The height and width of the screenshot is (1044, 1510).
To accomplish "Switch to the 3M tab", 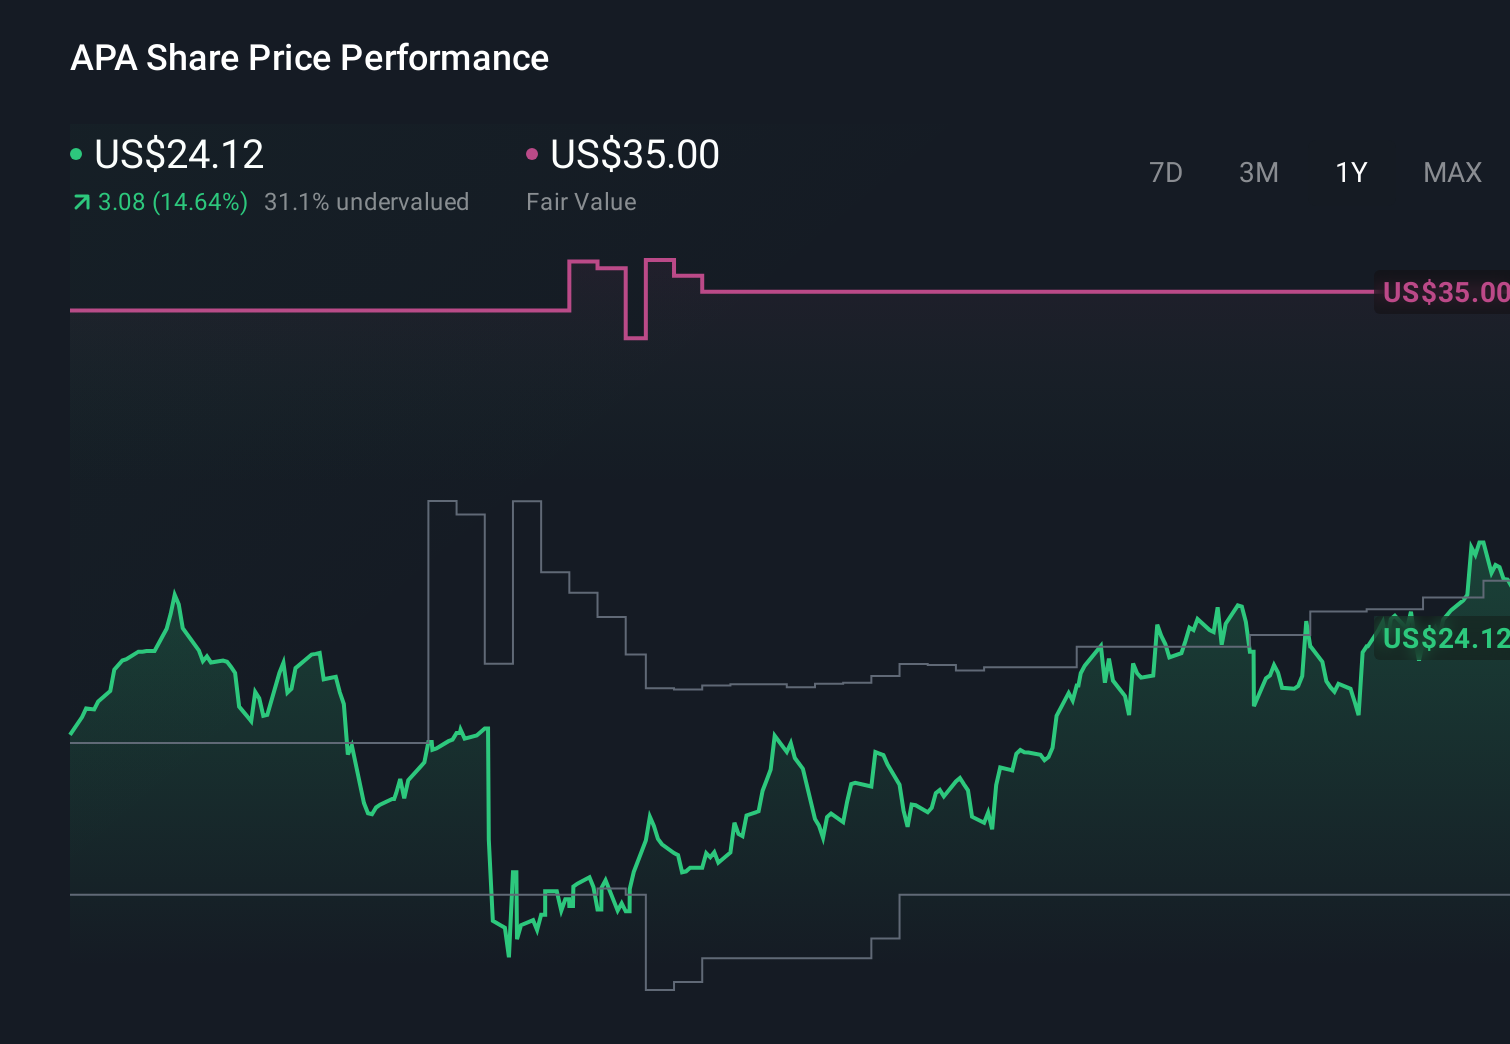I will 1258,173.
